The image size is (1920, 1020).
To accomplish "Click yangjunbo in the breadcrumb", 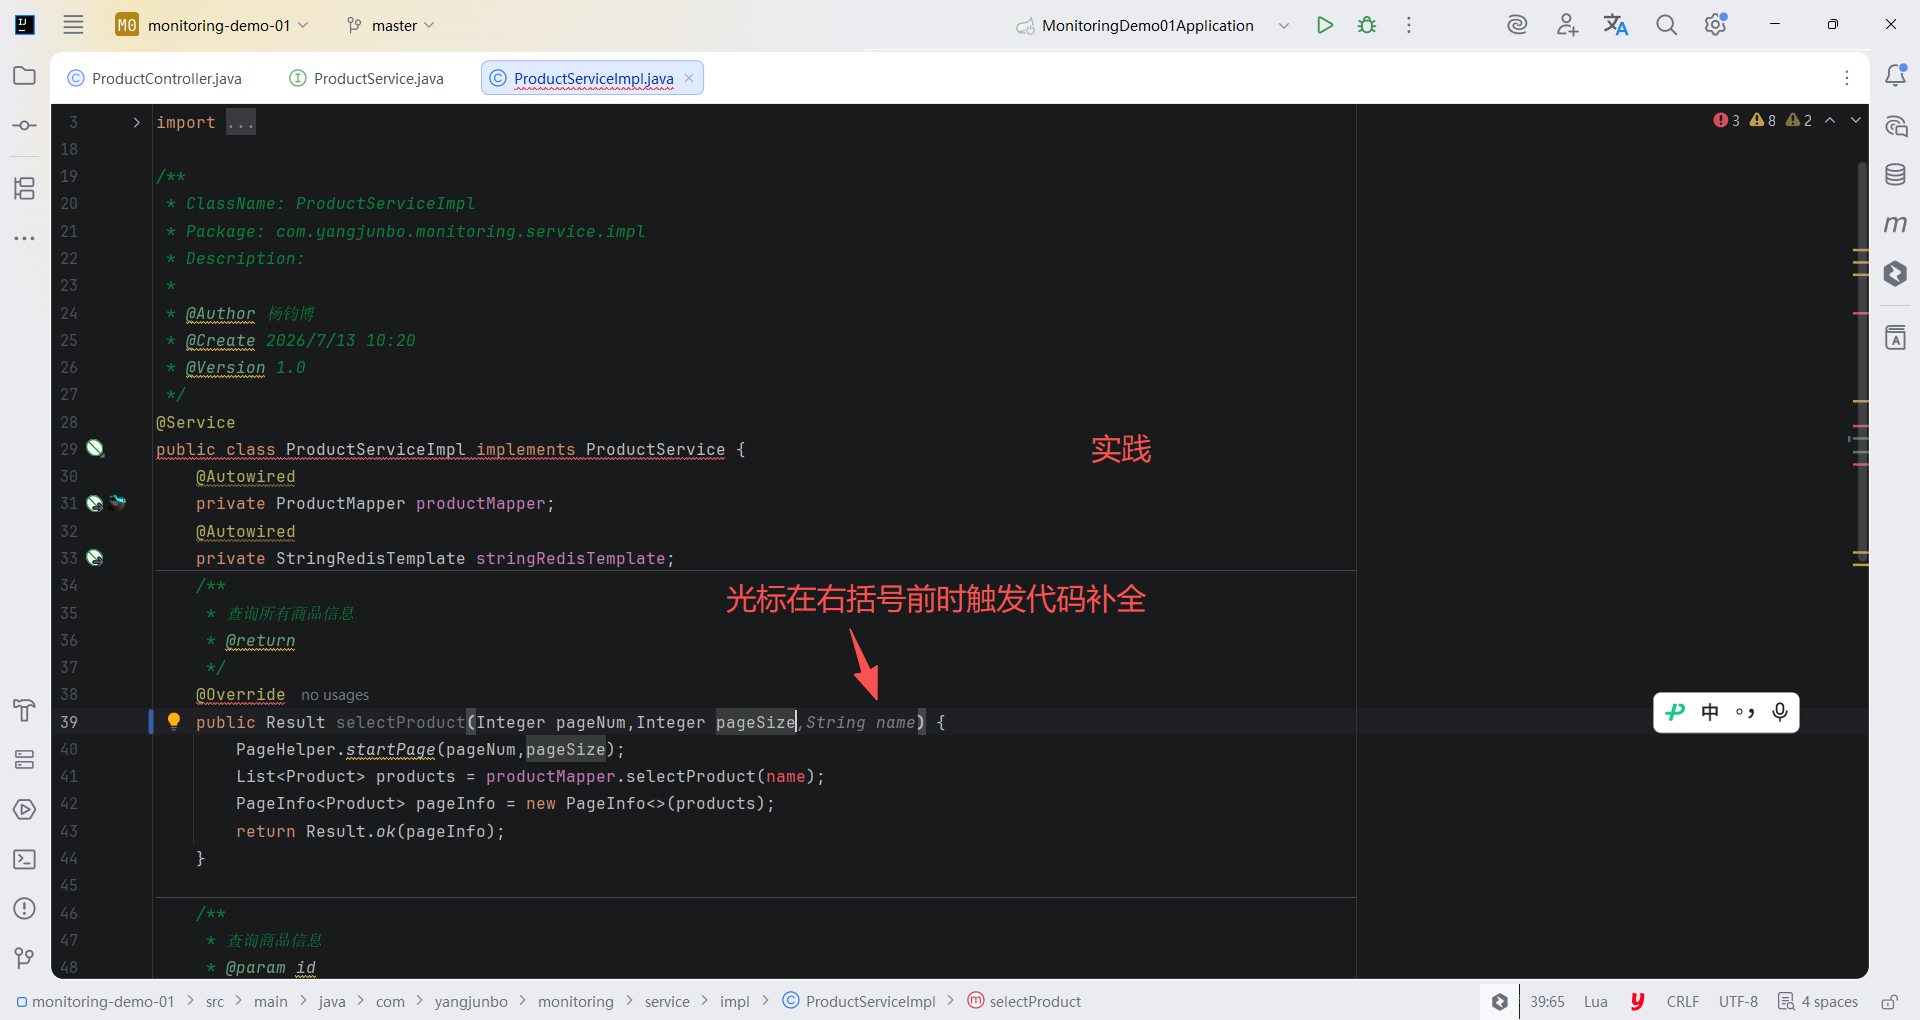I will tap(471, 1001).
